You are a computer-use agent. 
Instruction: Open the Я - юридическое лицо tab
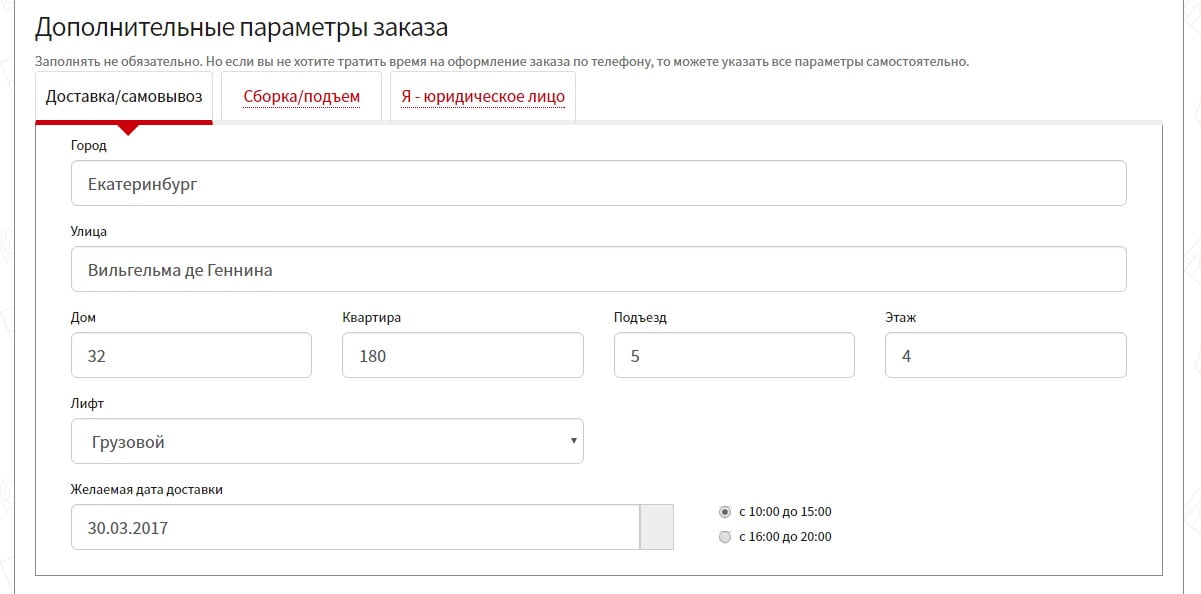(483, 97)
